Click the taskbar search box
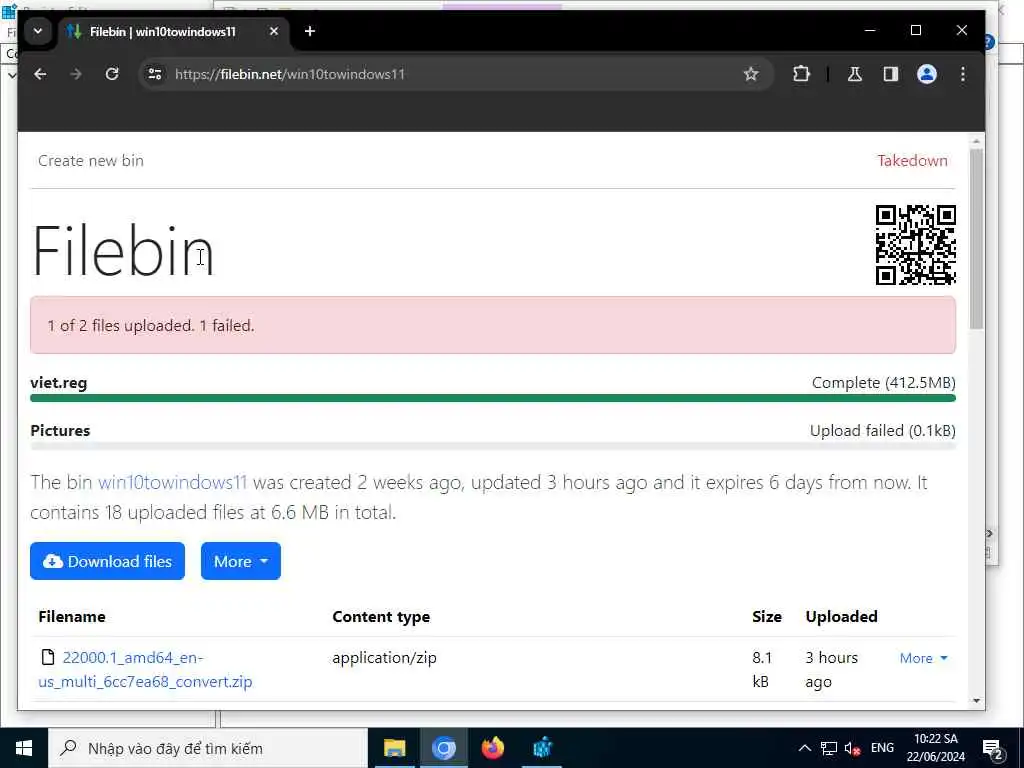Screen dimensions: 1024x768 pyautogui.click(x=208, y=748)
